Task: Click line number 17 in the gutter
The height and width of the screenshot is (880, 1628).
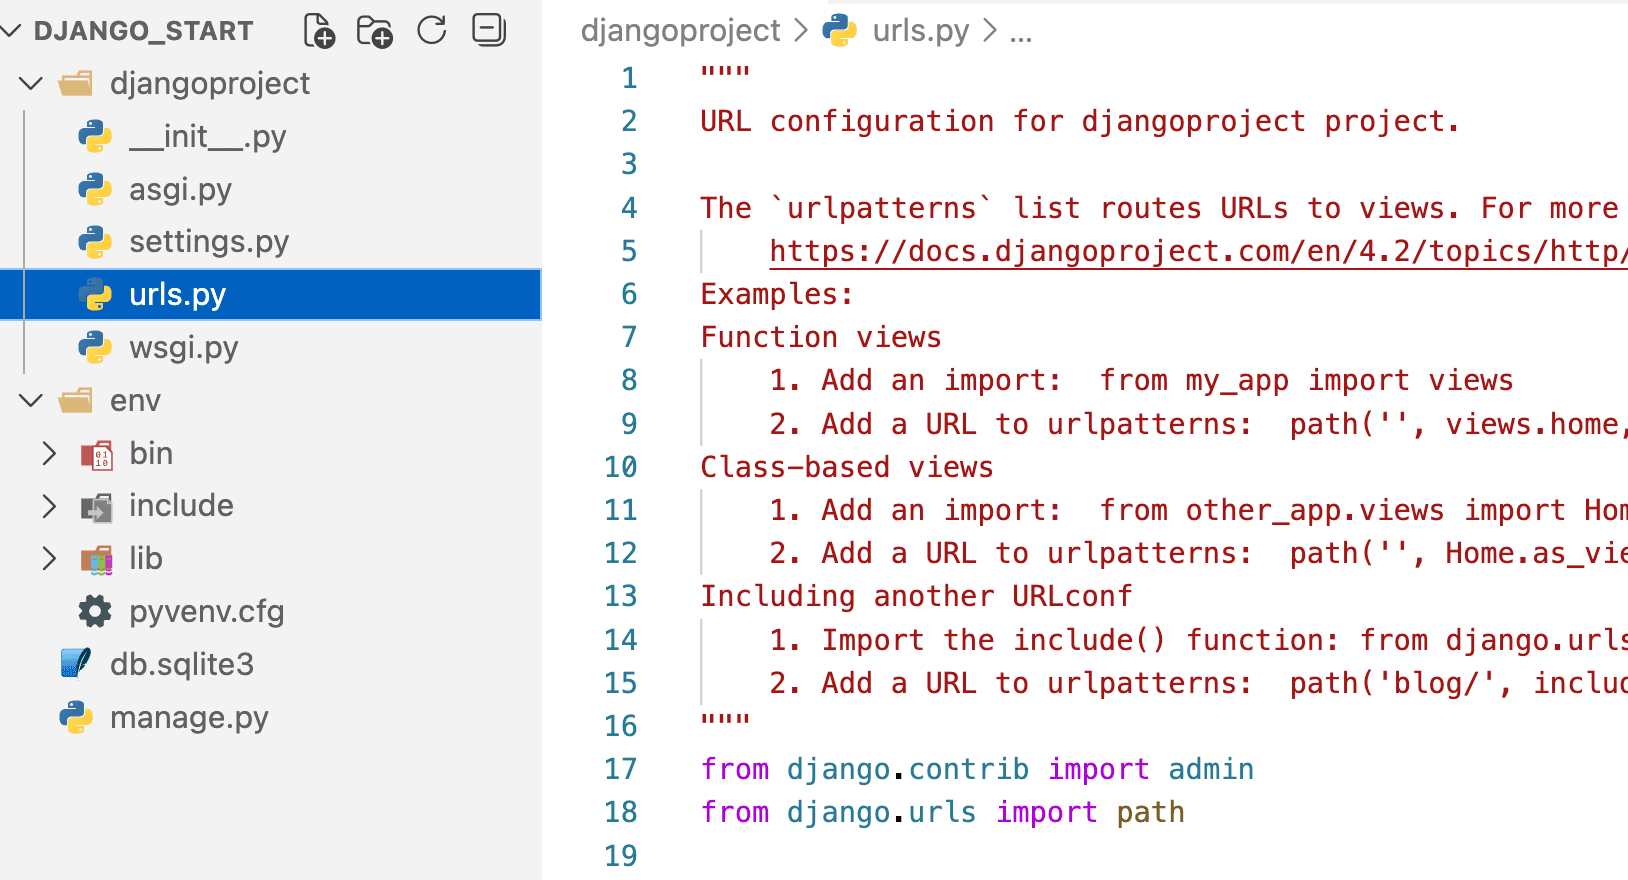Action: (621, 769)
